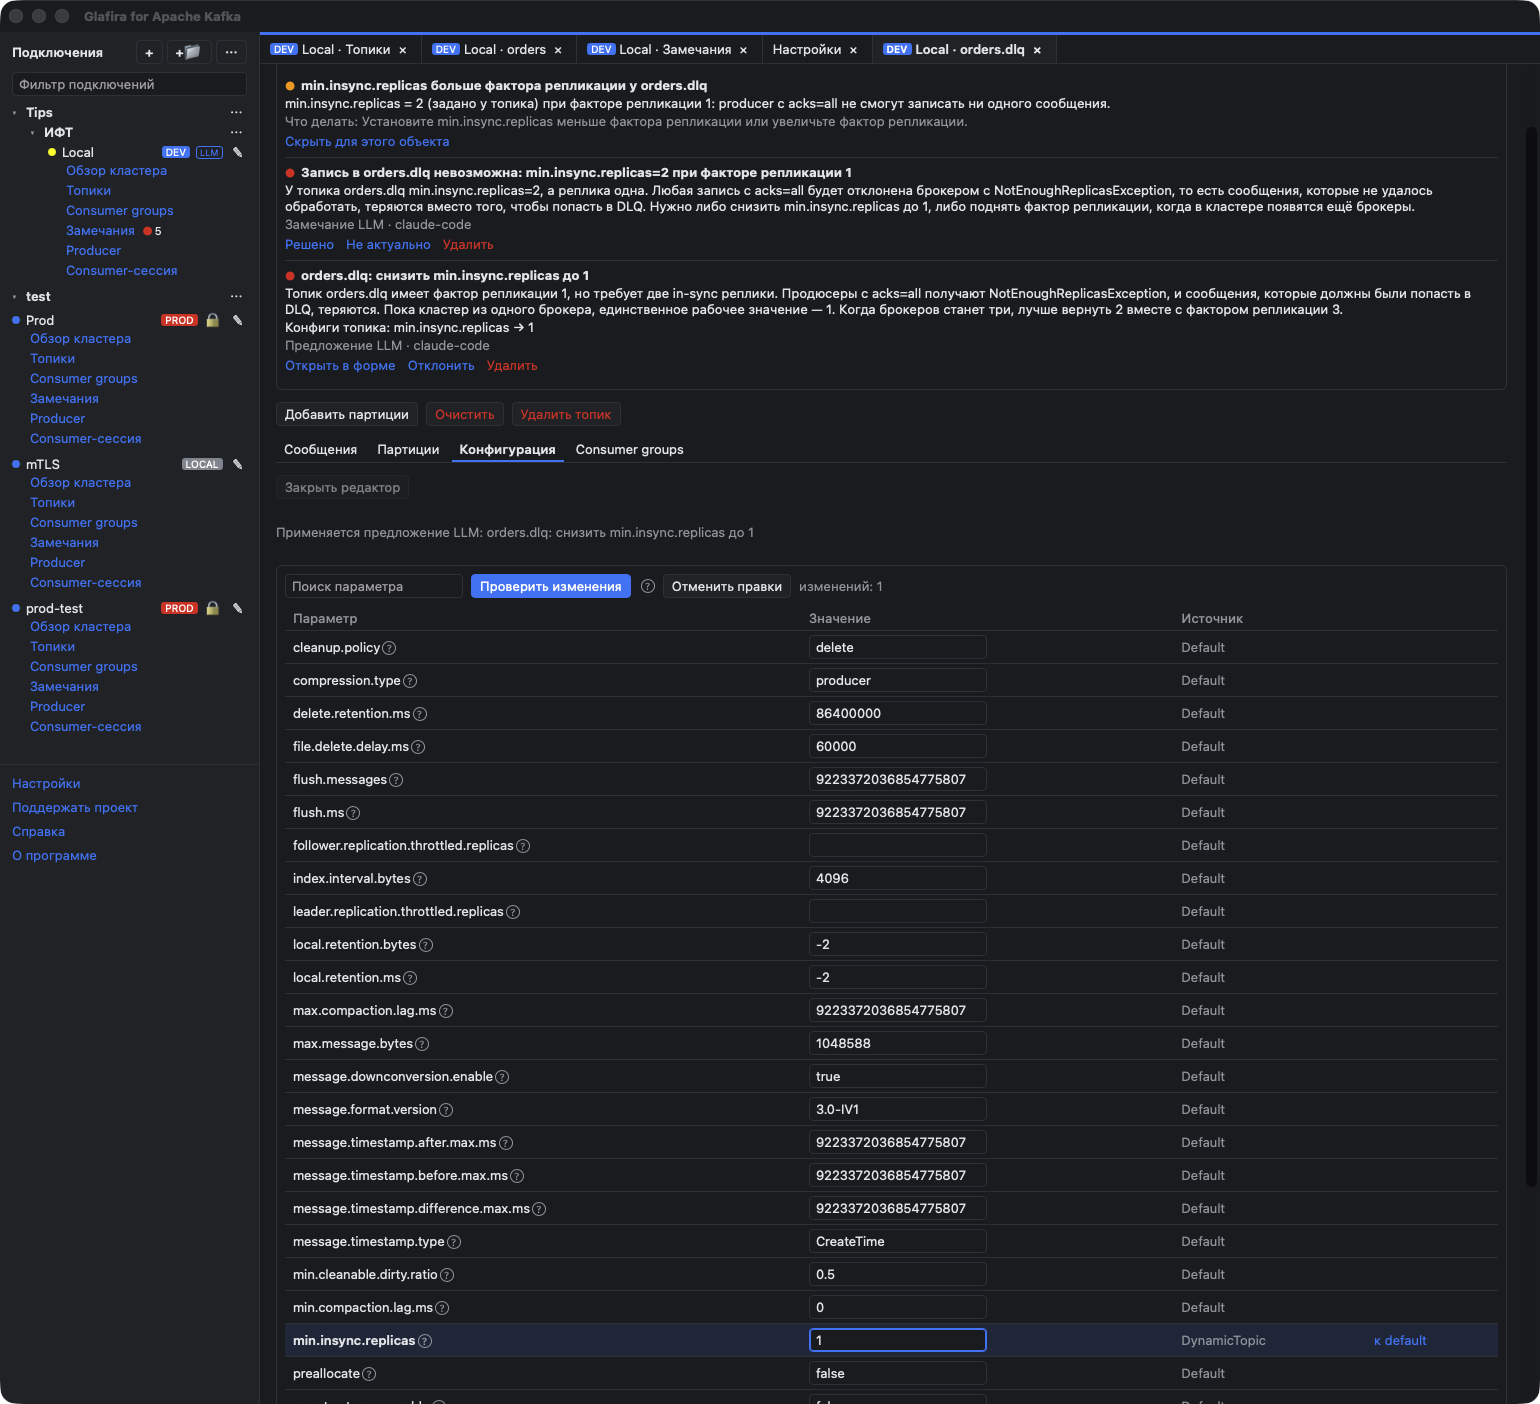The width and height of the screenshot is (1540, 1404).
Task: Click the Открыть в форме link
Action: click(340, 366)
